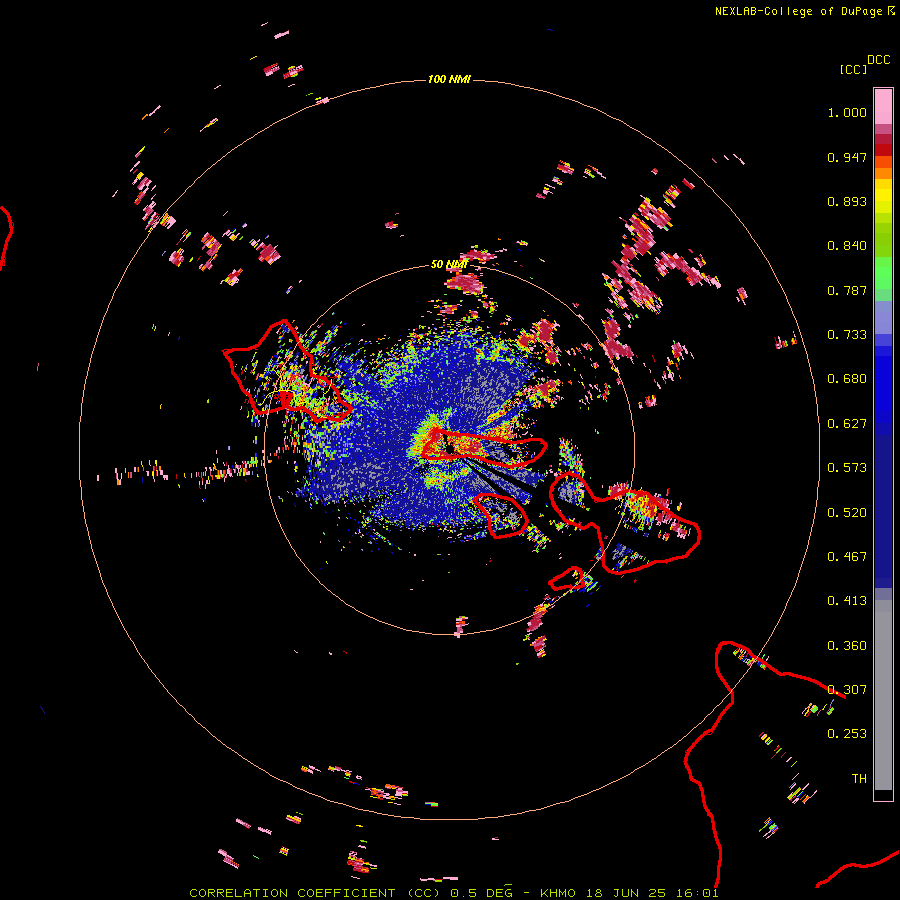Image resolution: width=900 pixels, height=900 pixels.
Task: Click the 100 NMI range ring label
Action: click(449, 79)
